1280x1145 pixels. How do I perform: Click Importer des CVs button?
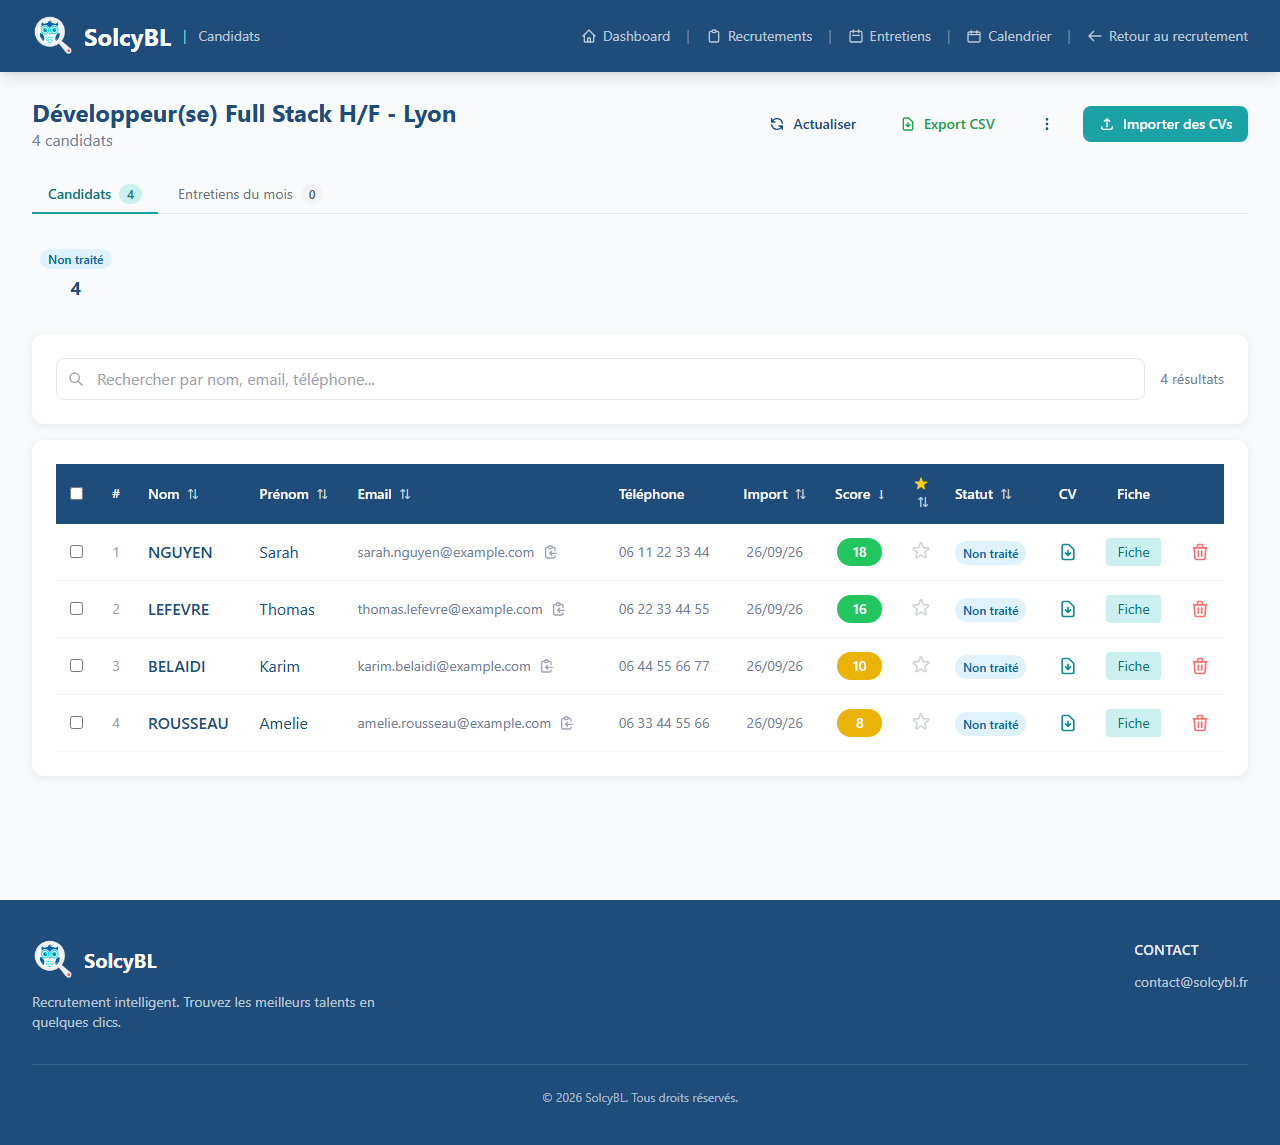(1165, 124)
